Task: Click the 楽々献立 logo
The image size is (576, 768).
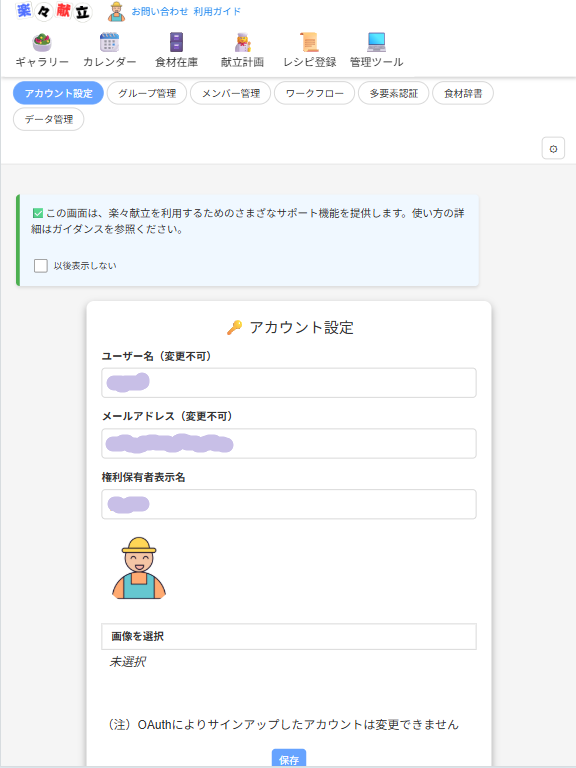Action: pyautogui.click(x=54, y=11)
